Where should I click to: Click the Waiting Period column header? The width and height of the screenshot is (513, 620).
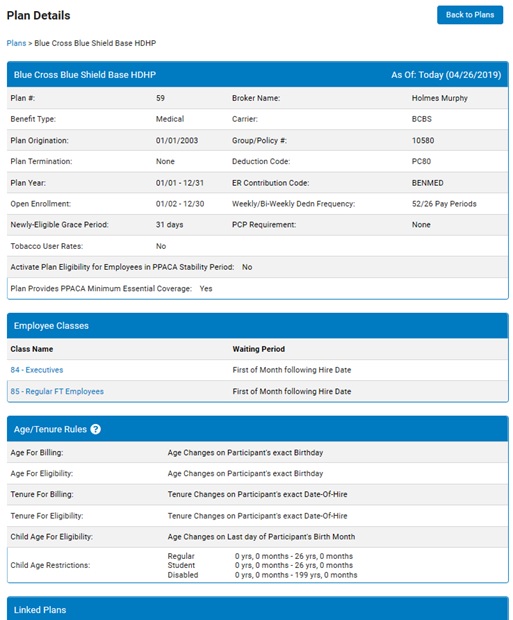tap(259, 349)
